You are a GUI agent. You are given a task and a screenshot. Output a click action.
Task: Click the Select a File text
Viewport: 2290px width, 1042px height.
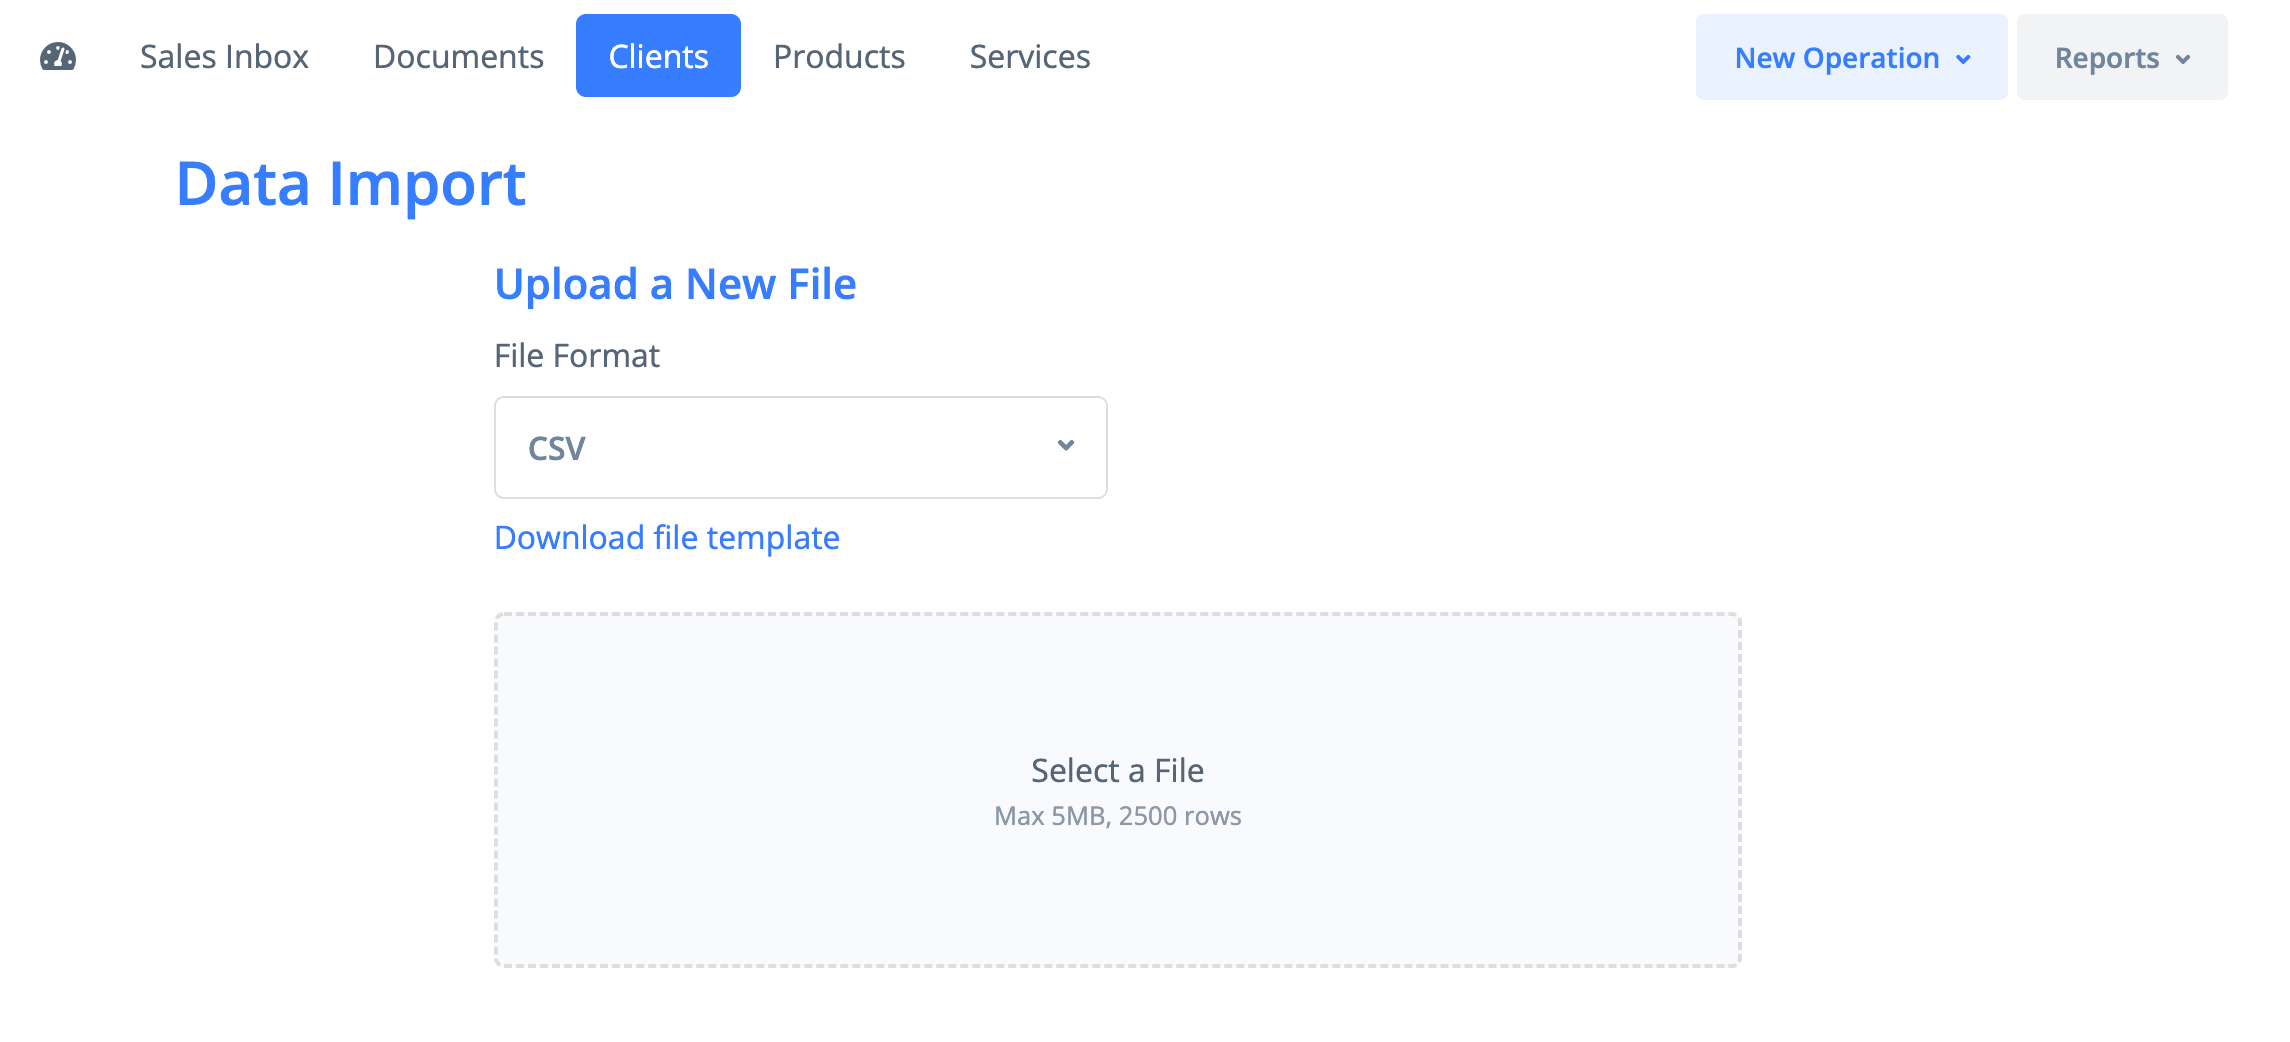[1117, 771]
